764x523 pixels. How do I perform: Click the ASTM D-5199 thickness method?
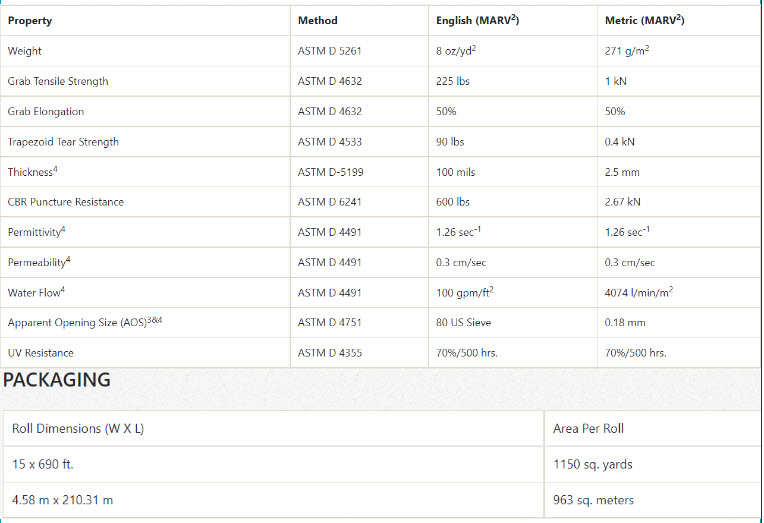(330, 172)
